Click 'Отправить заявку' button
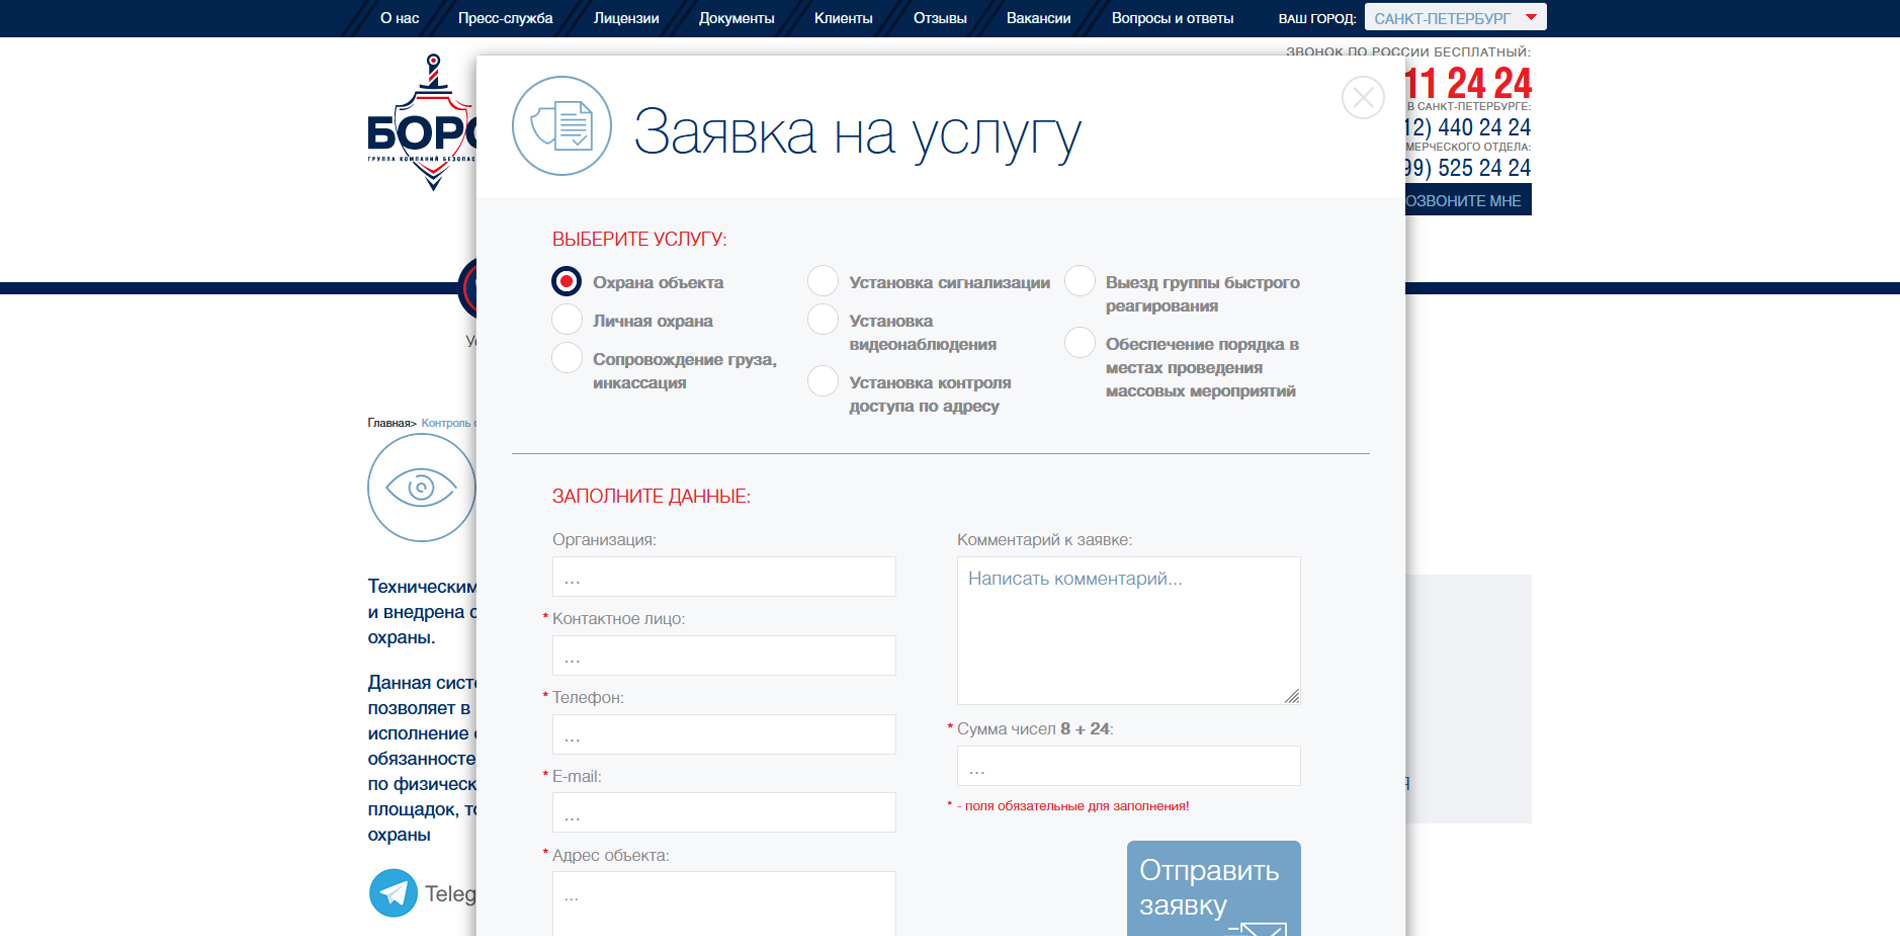 pos(1213,888)
